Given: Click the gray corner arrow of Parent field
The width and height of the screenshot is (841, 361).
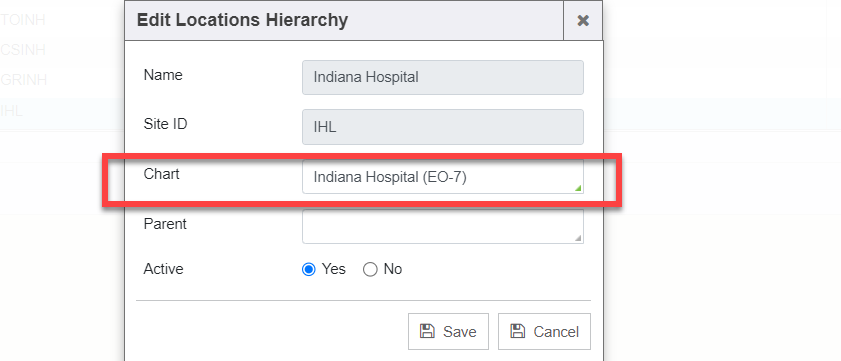Looking at the screenshot, I should (x=578, y=238).
